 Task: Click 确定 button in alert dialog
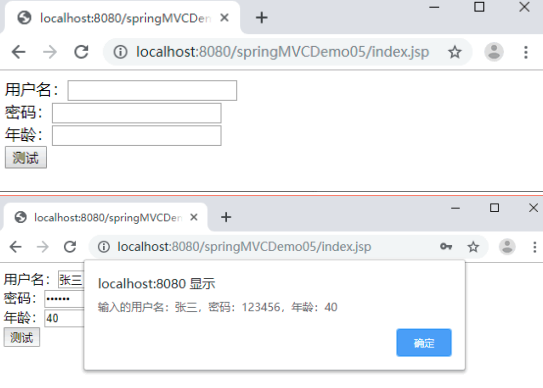[424, 343]
